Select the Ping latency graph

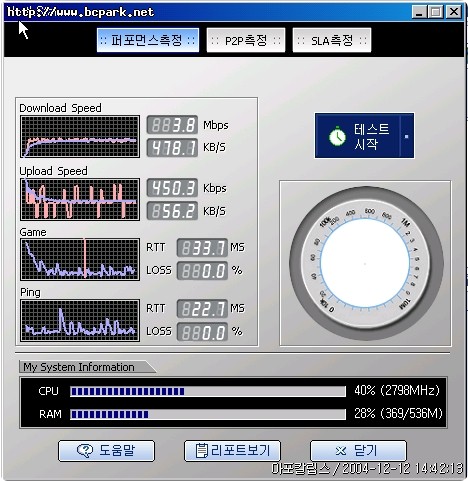pyautogui.click(x=80, y=320)
